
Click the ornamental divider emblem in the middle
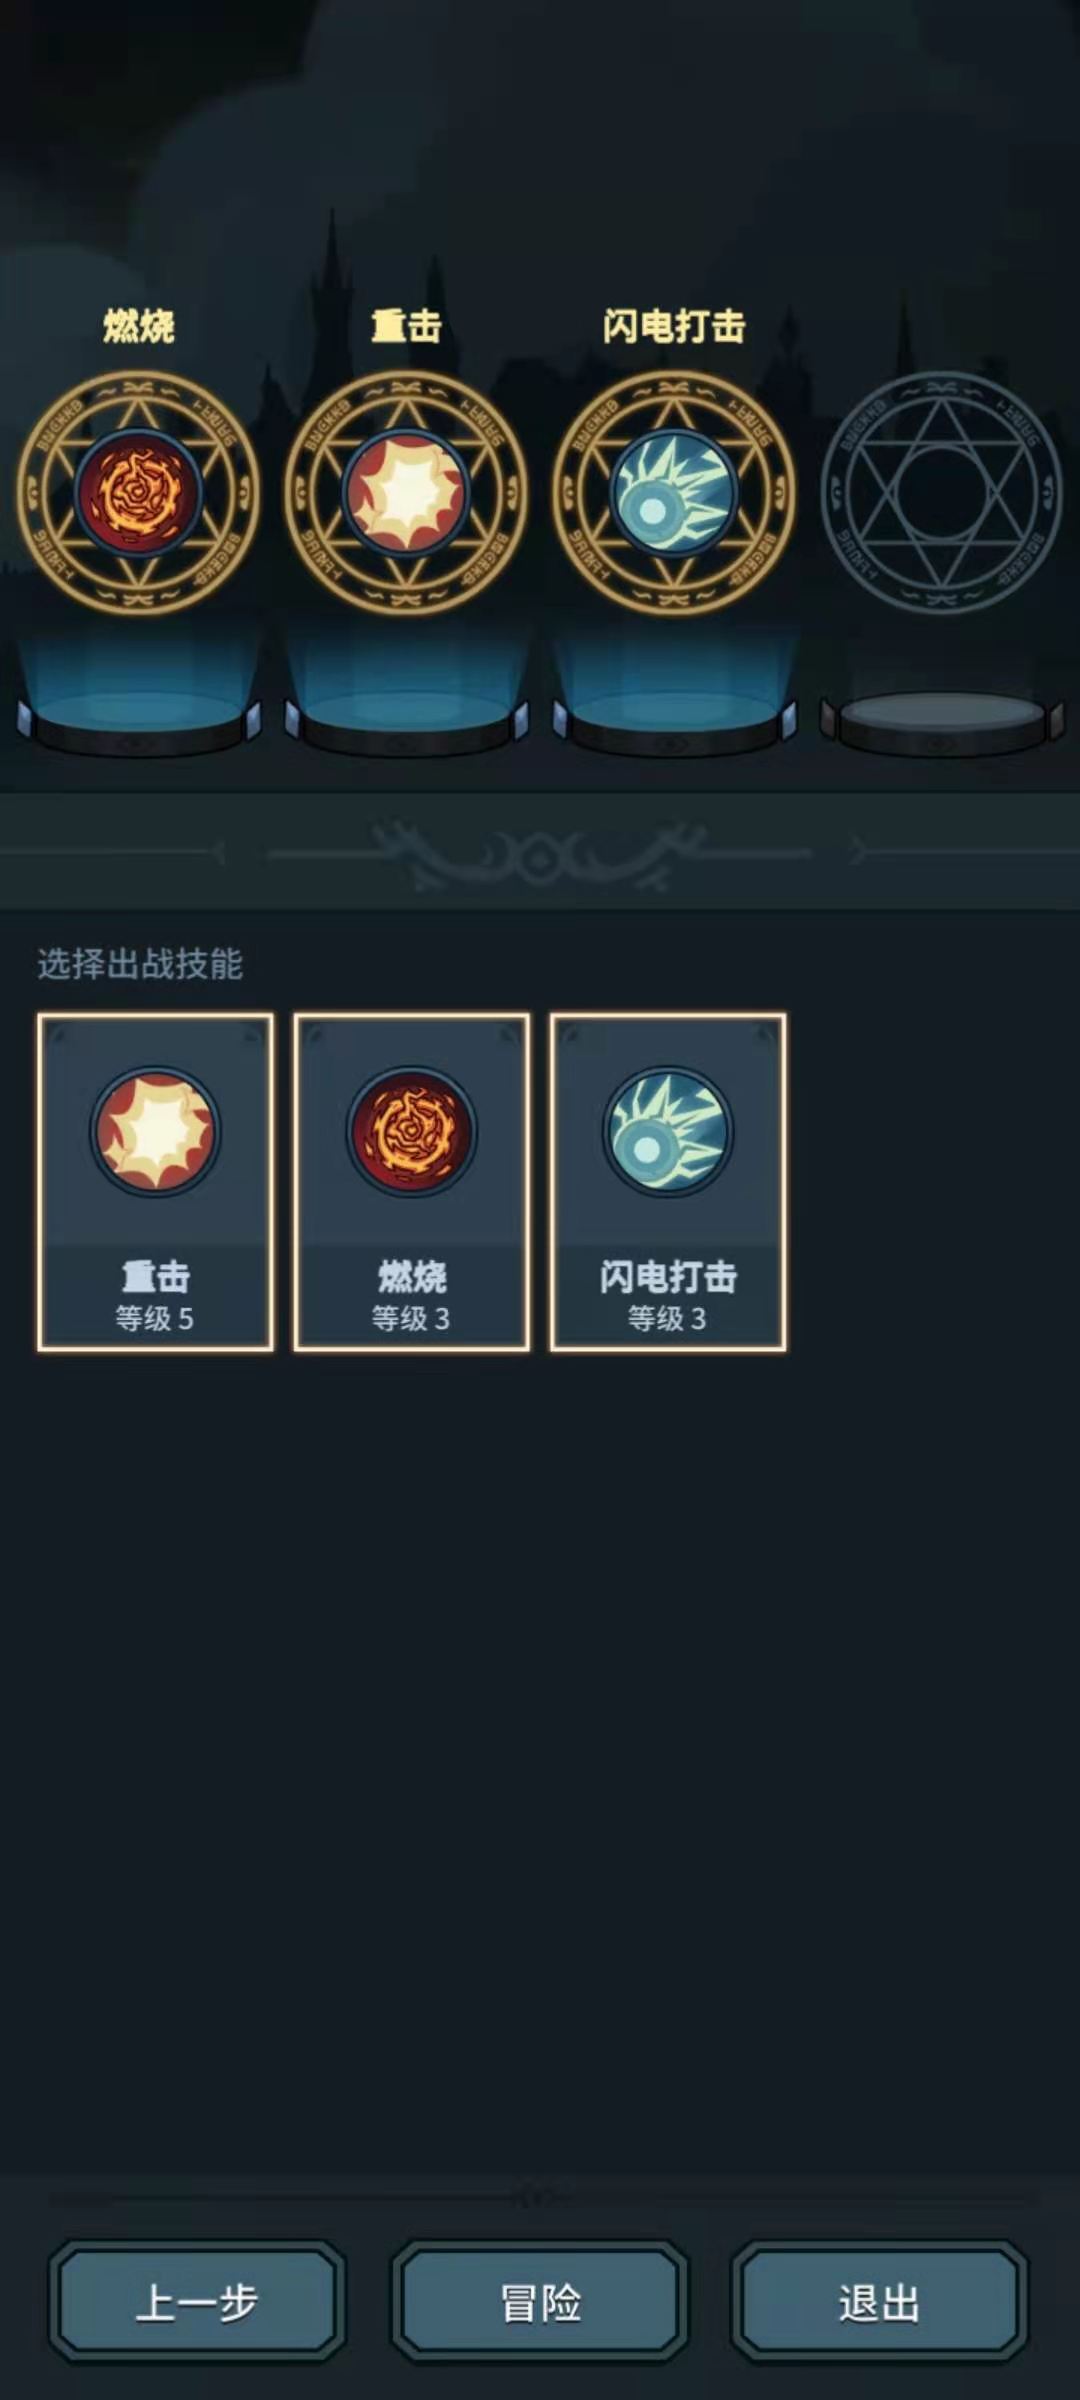(x=540, y=855)
